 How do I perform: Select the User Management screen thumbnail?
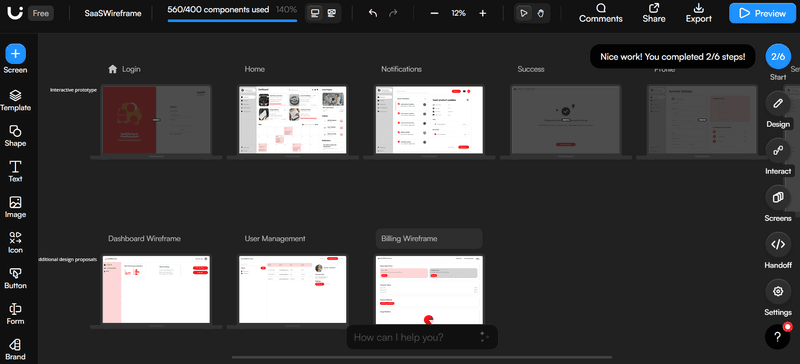[x=292, y=289]
